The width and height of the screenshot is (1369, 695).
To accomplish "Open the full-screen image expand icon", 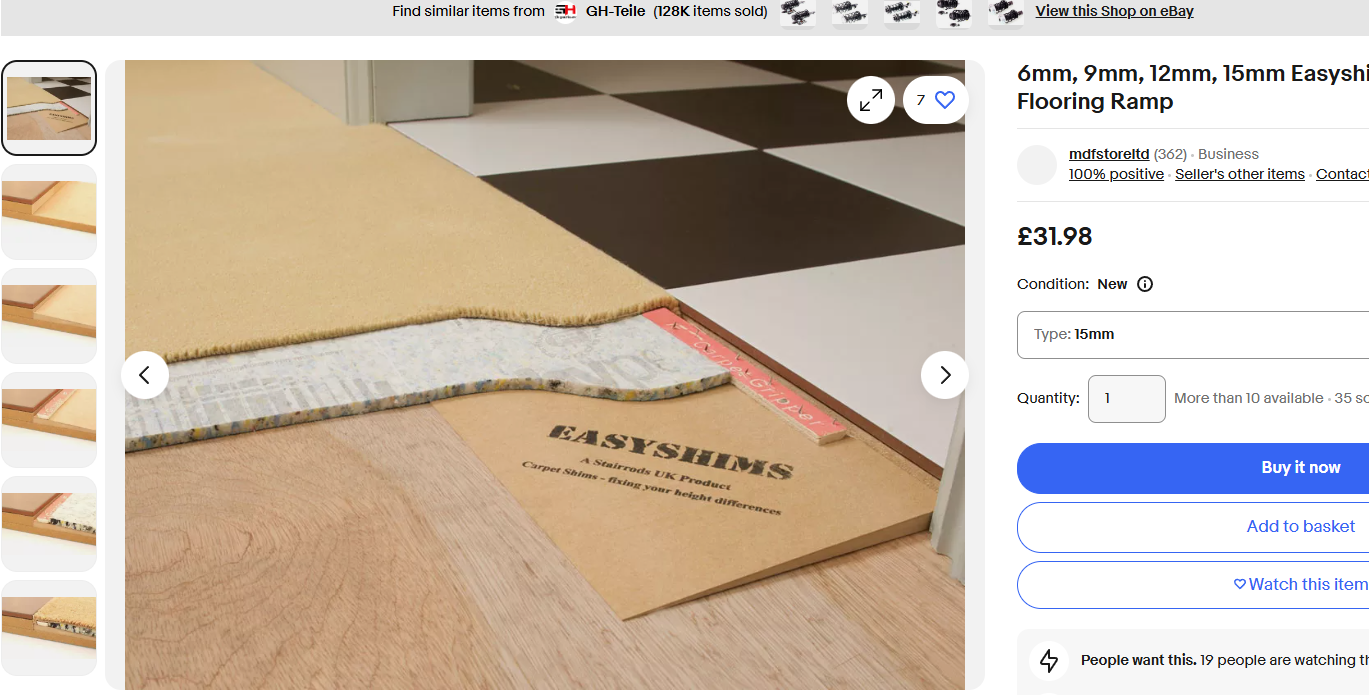I will pyautogui.click(x=871, y=100).
